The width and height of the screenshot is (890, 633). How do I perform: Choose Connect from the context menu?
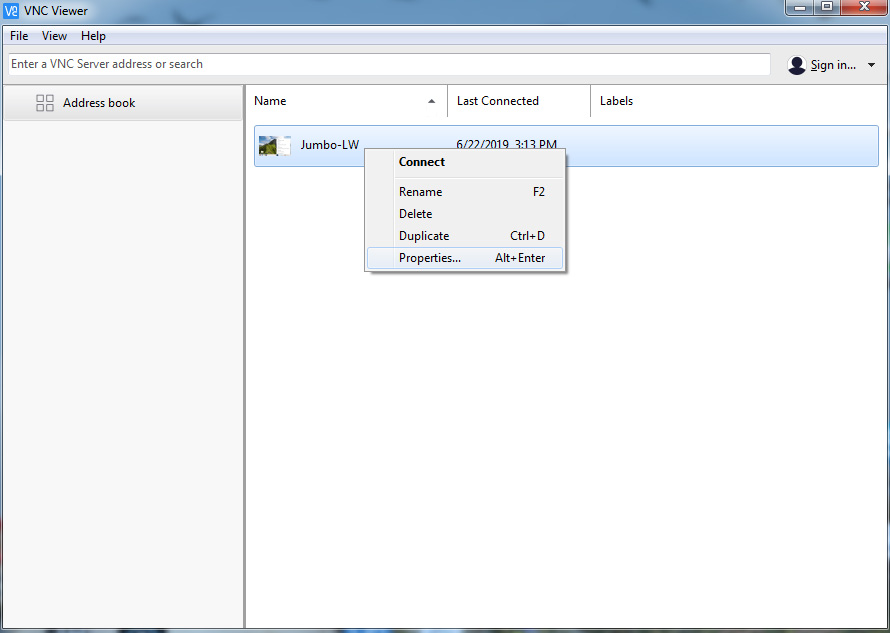click(x=422, y=162)
